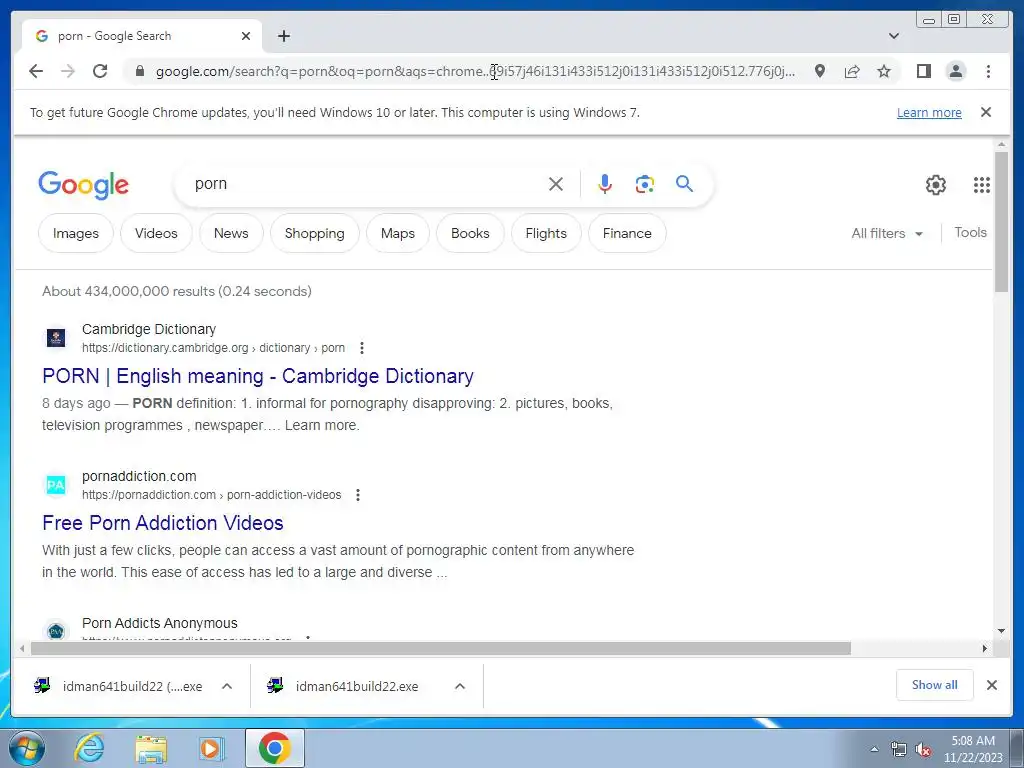Open options for pornaddiction.com result
The width and height of the screenshot is (1024, 768).
[358, 495]
